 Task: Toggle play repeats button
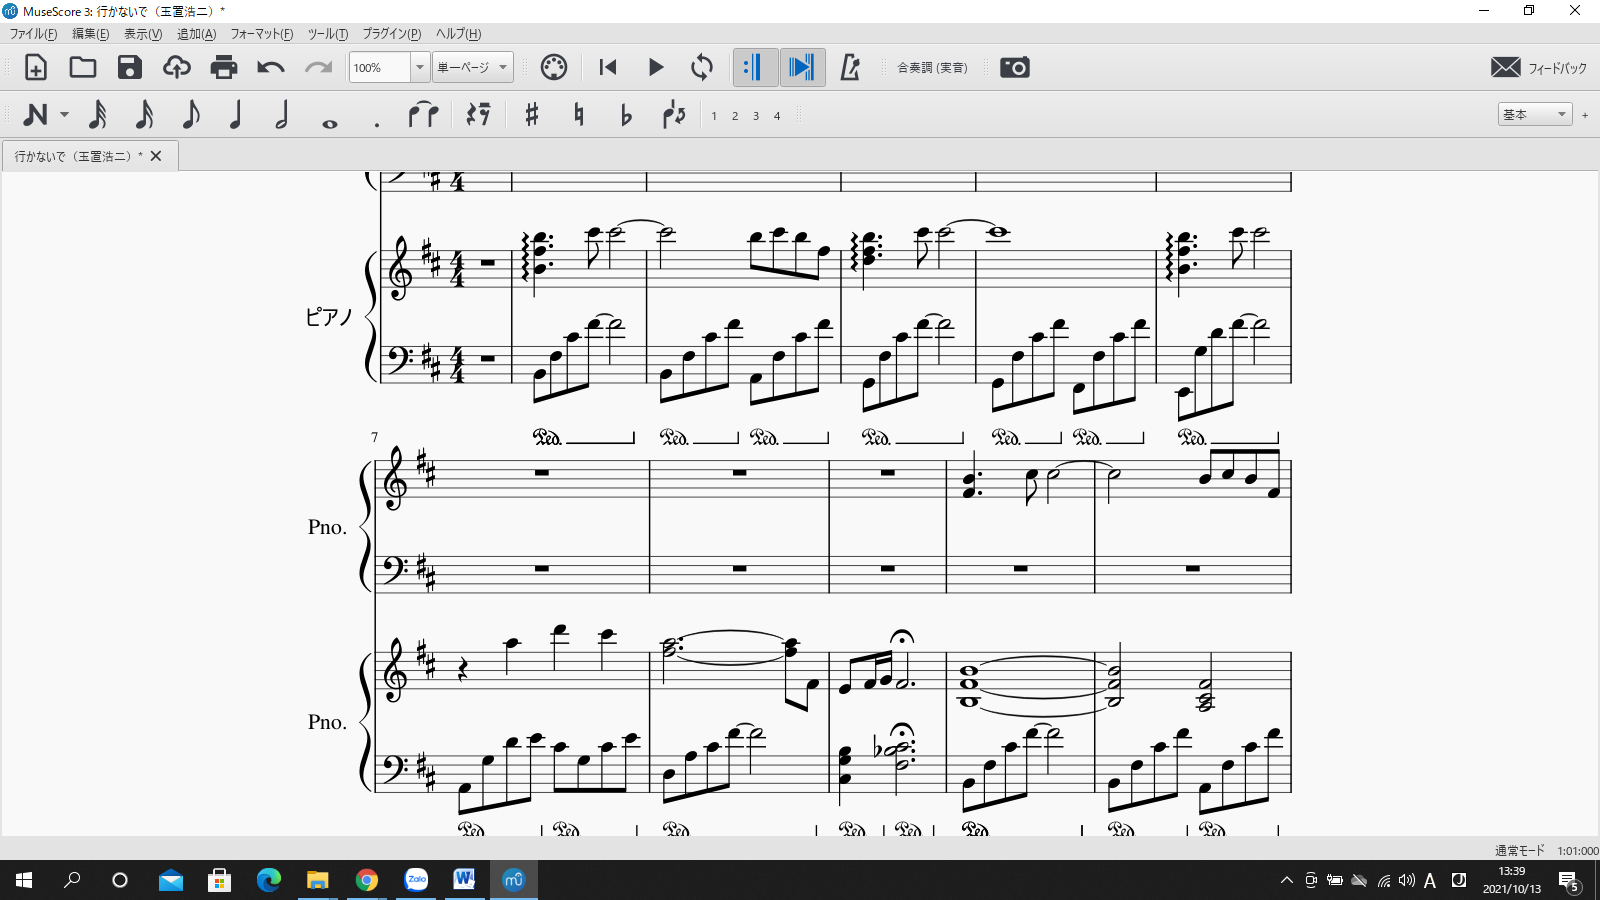pyautogui.click(x=754, y=68)
